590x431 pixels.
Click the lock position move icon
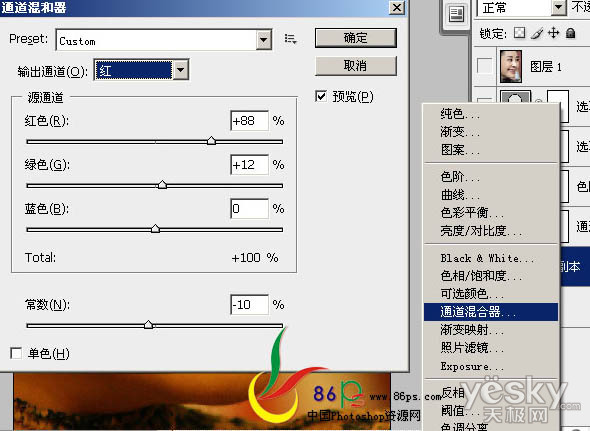554,33
